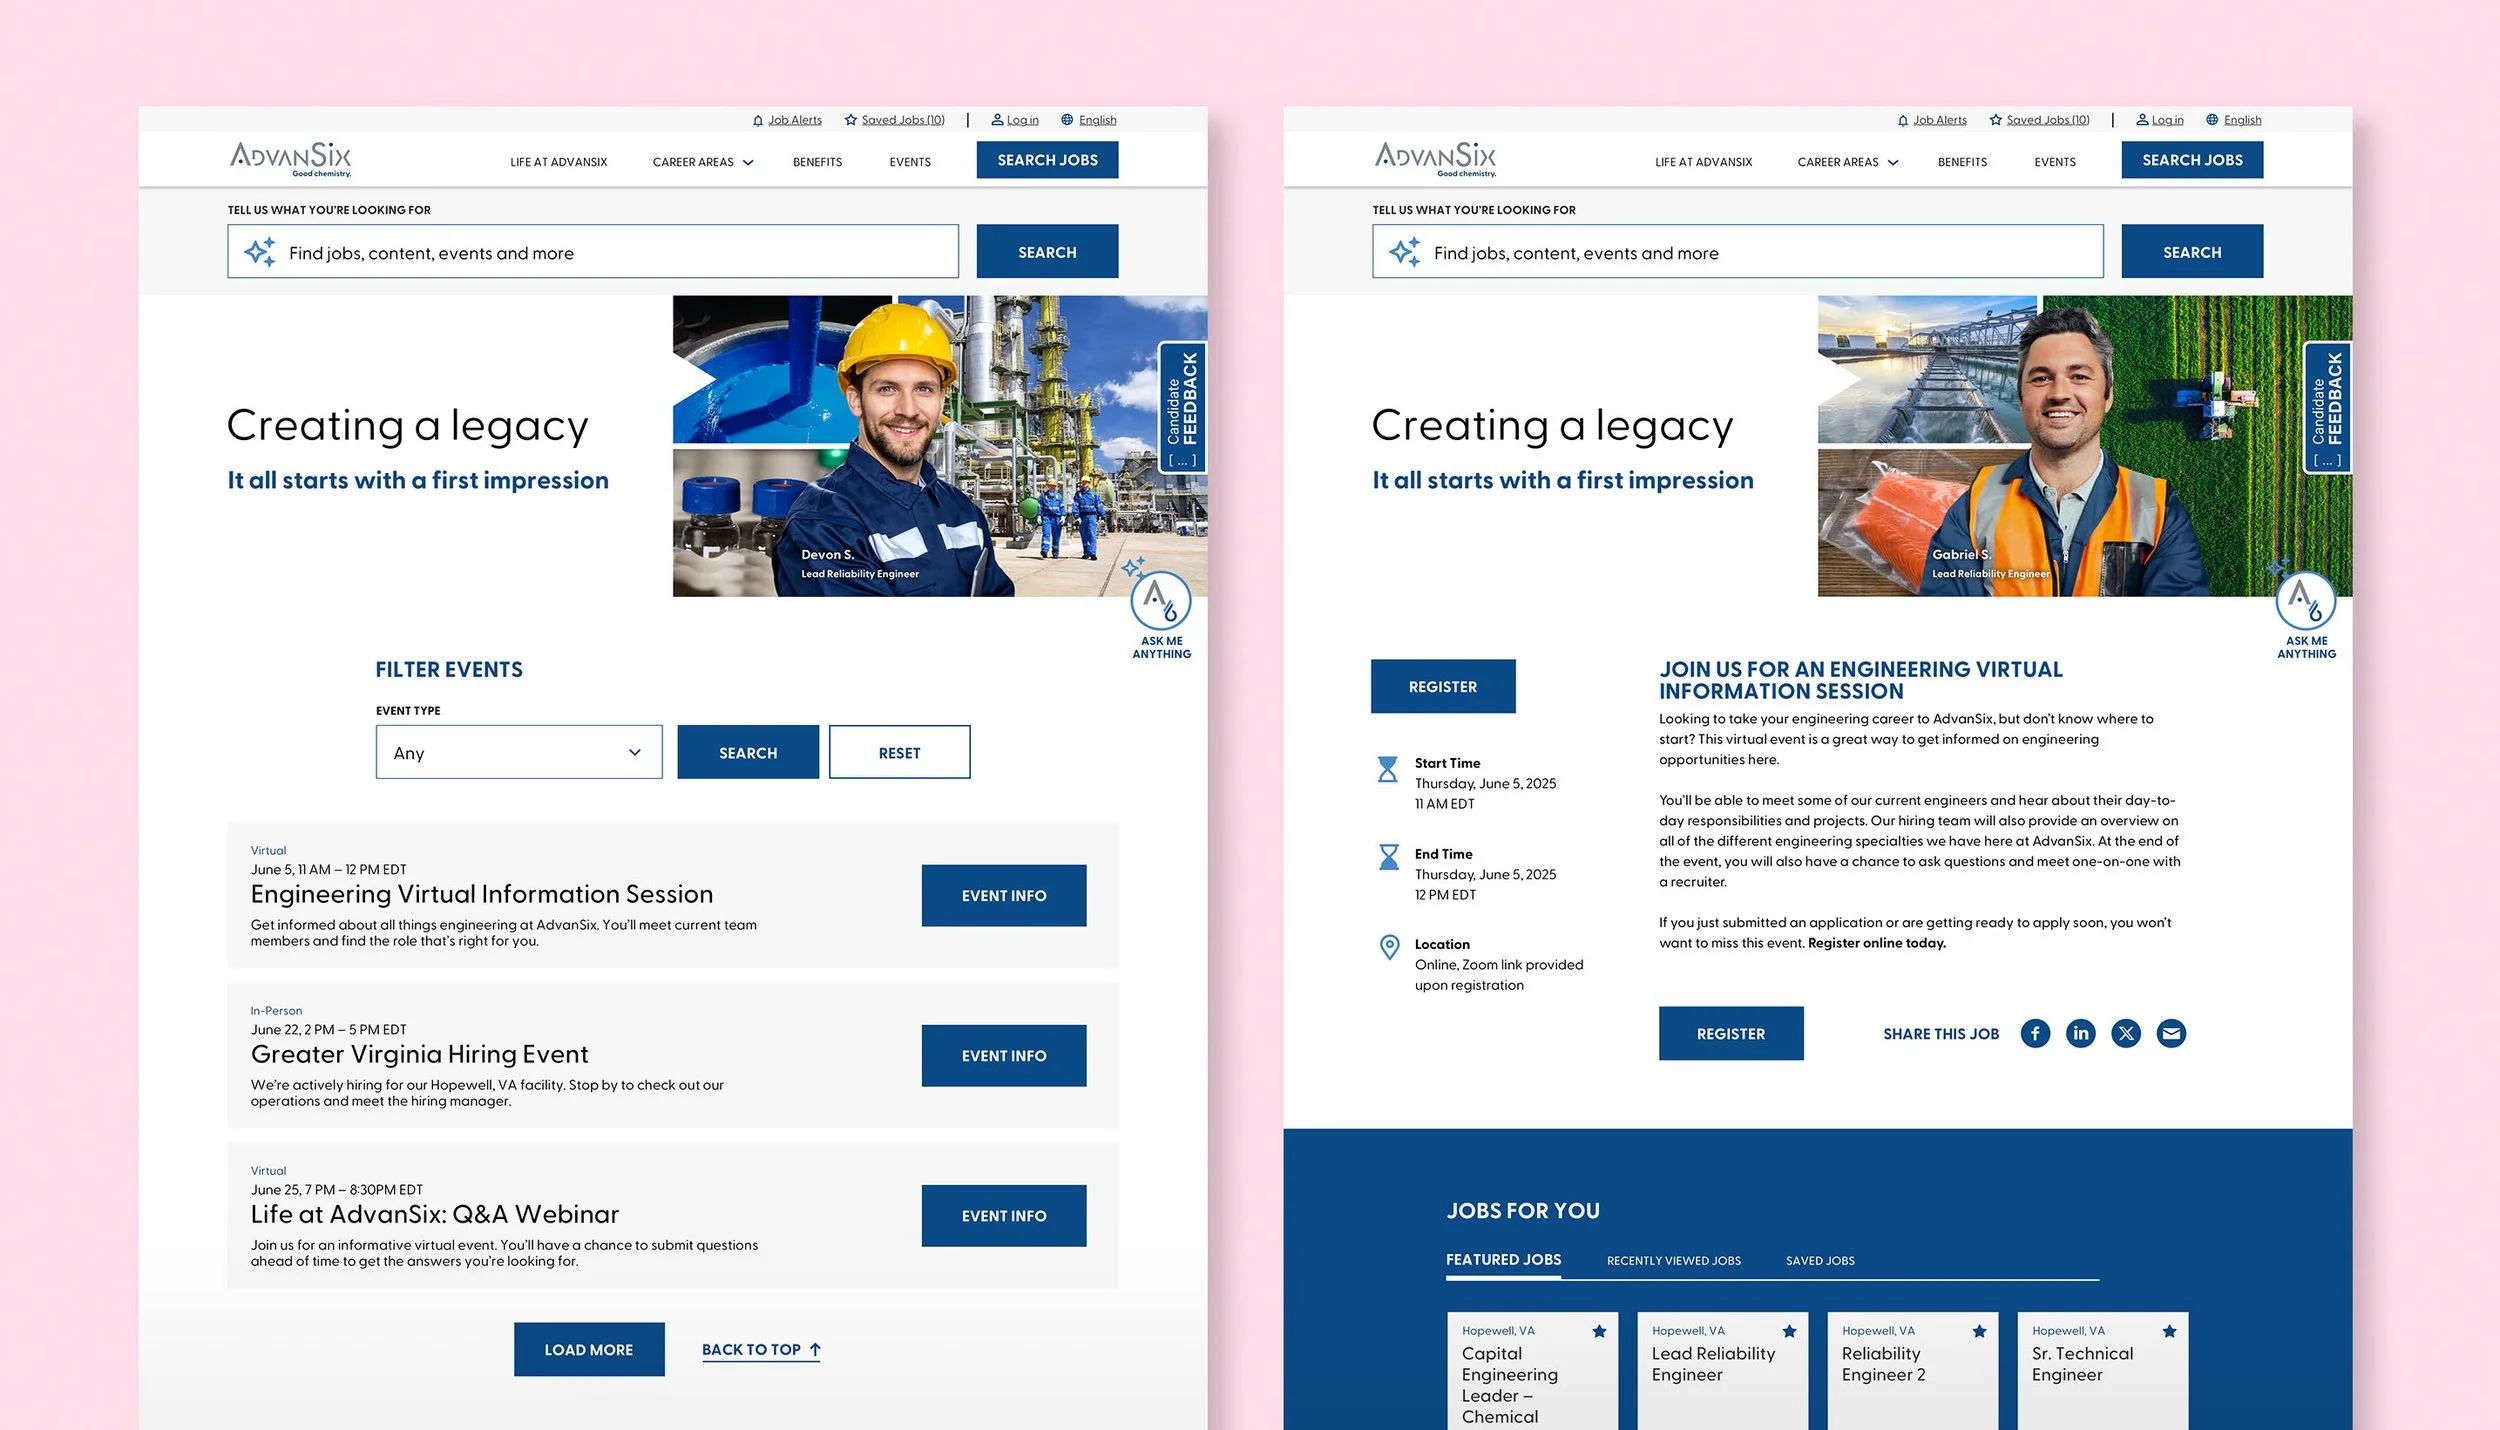Expand Career Areas menu on the left page

(x=703, y=162)
